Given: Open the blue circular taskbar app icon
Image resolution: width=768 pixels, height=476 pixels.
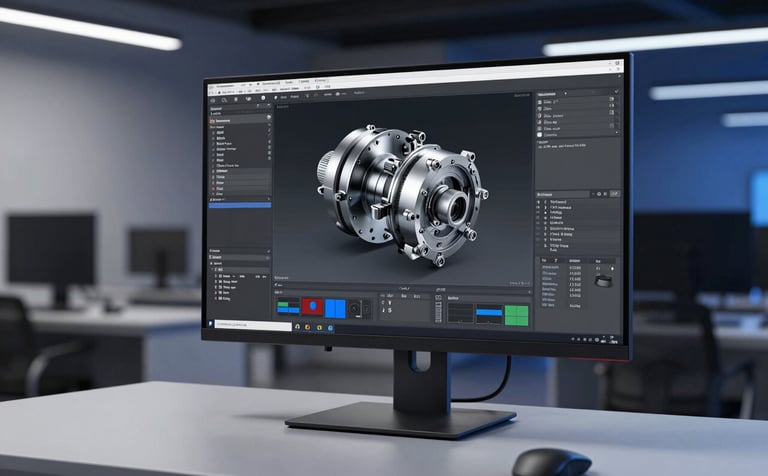Looking at the screenshot, I should [x=331, y=328].
